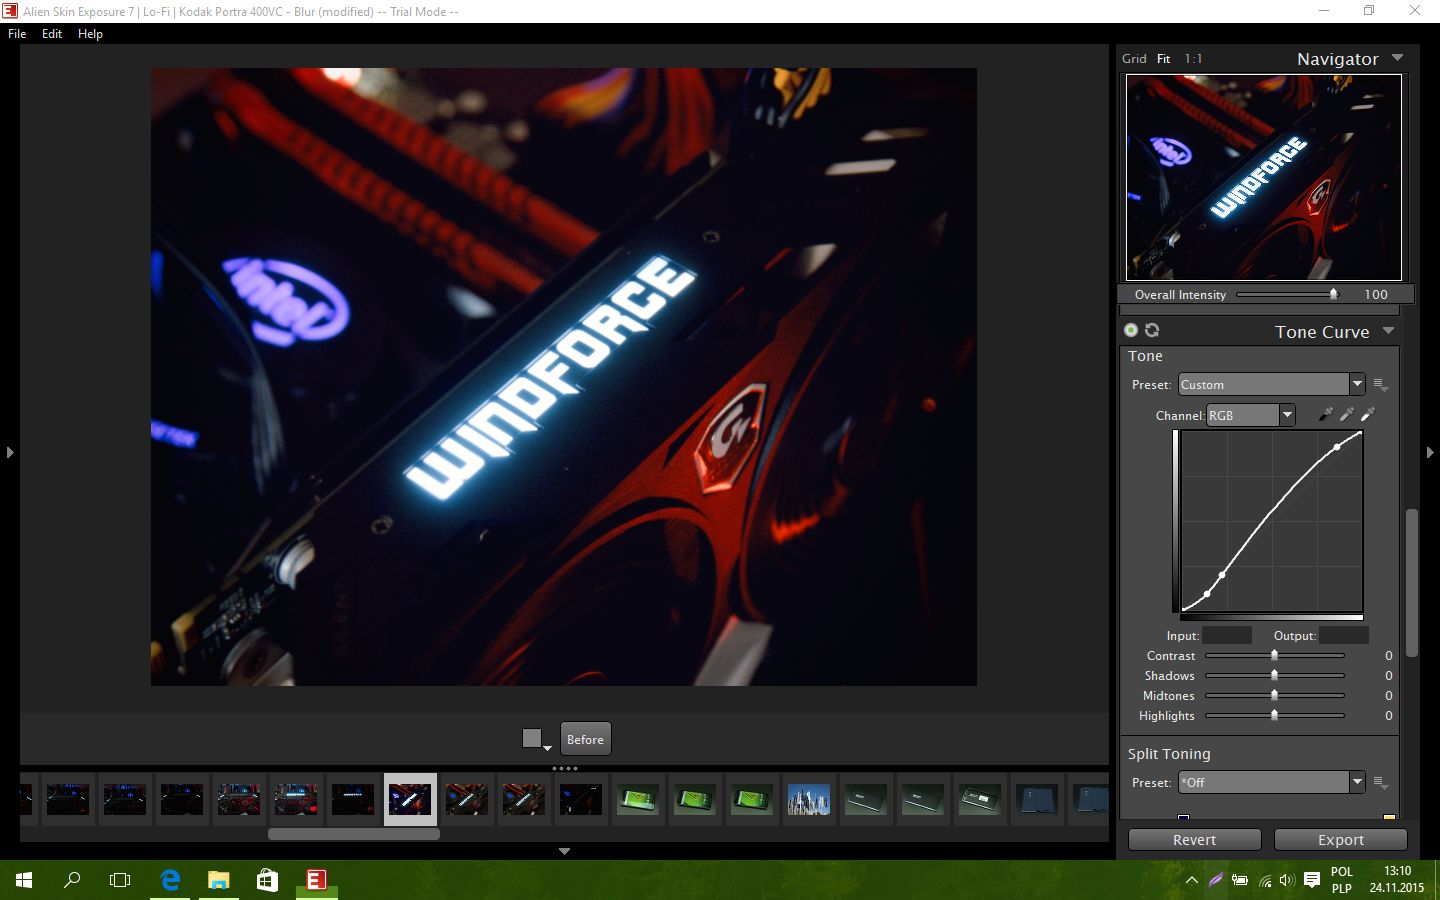
Task: Click the Midtones slider handle
Action: coord(1274,695)
